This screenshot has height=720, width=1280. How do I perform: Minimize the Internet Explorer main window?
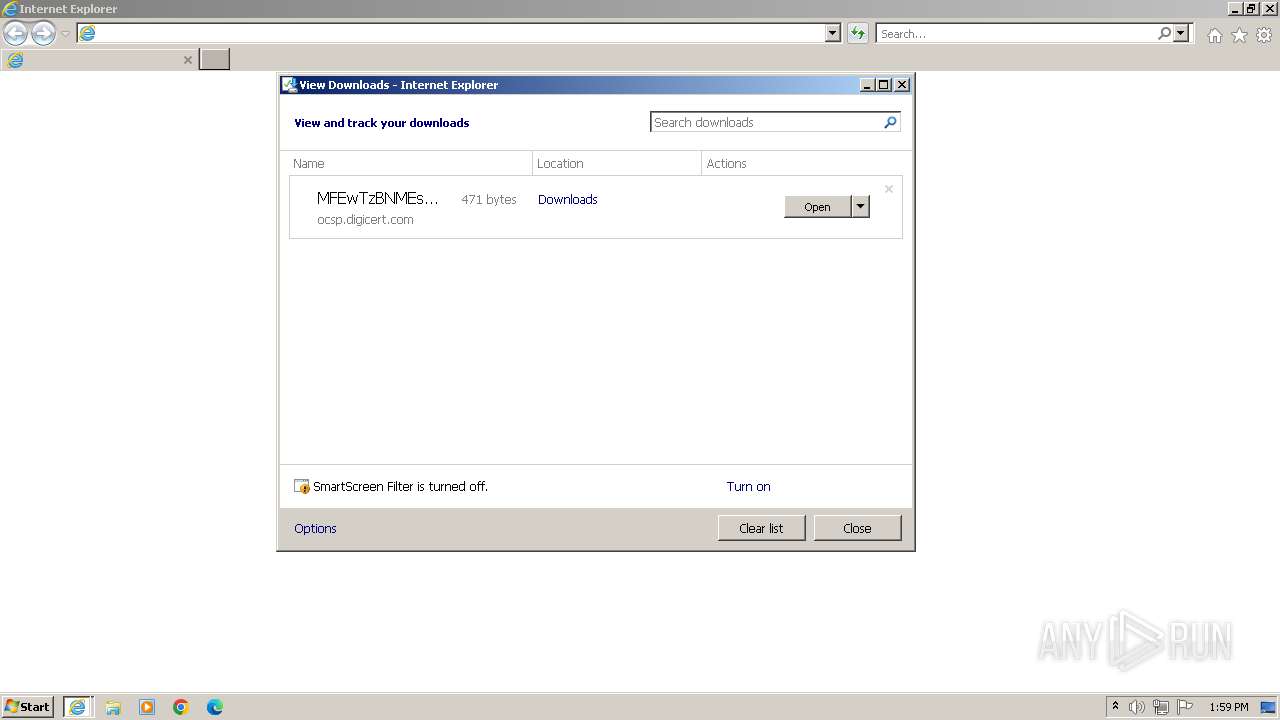pyautogui.click(x=1235, y=9)
